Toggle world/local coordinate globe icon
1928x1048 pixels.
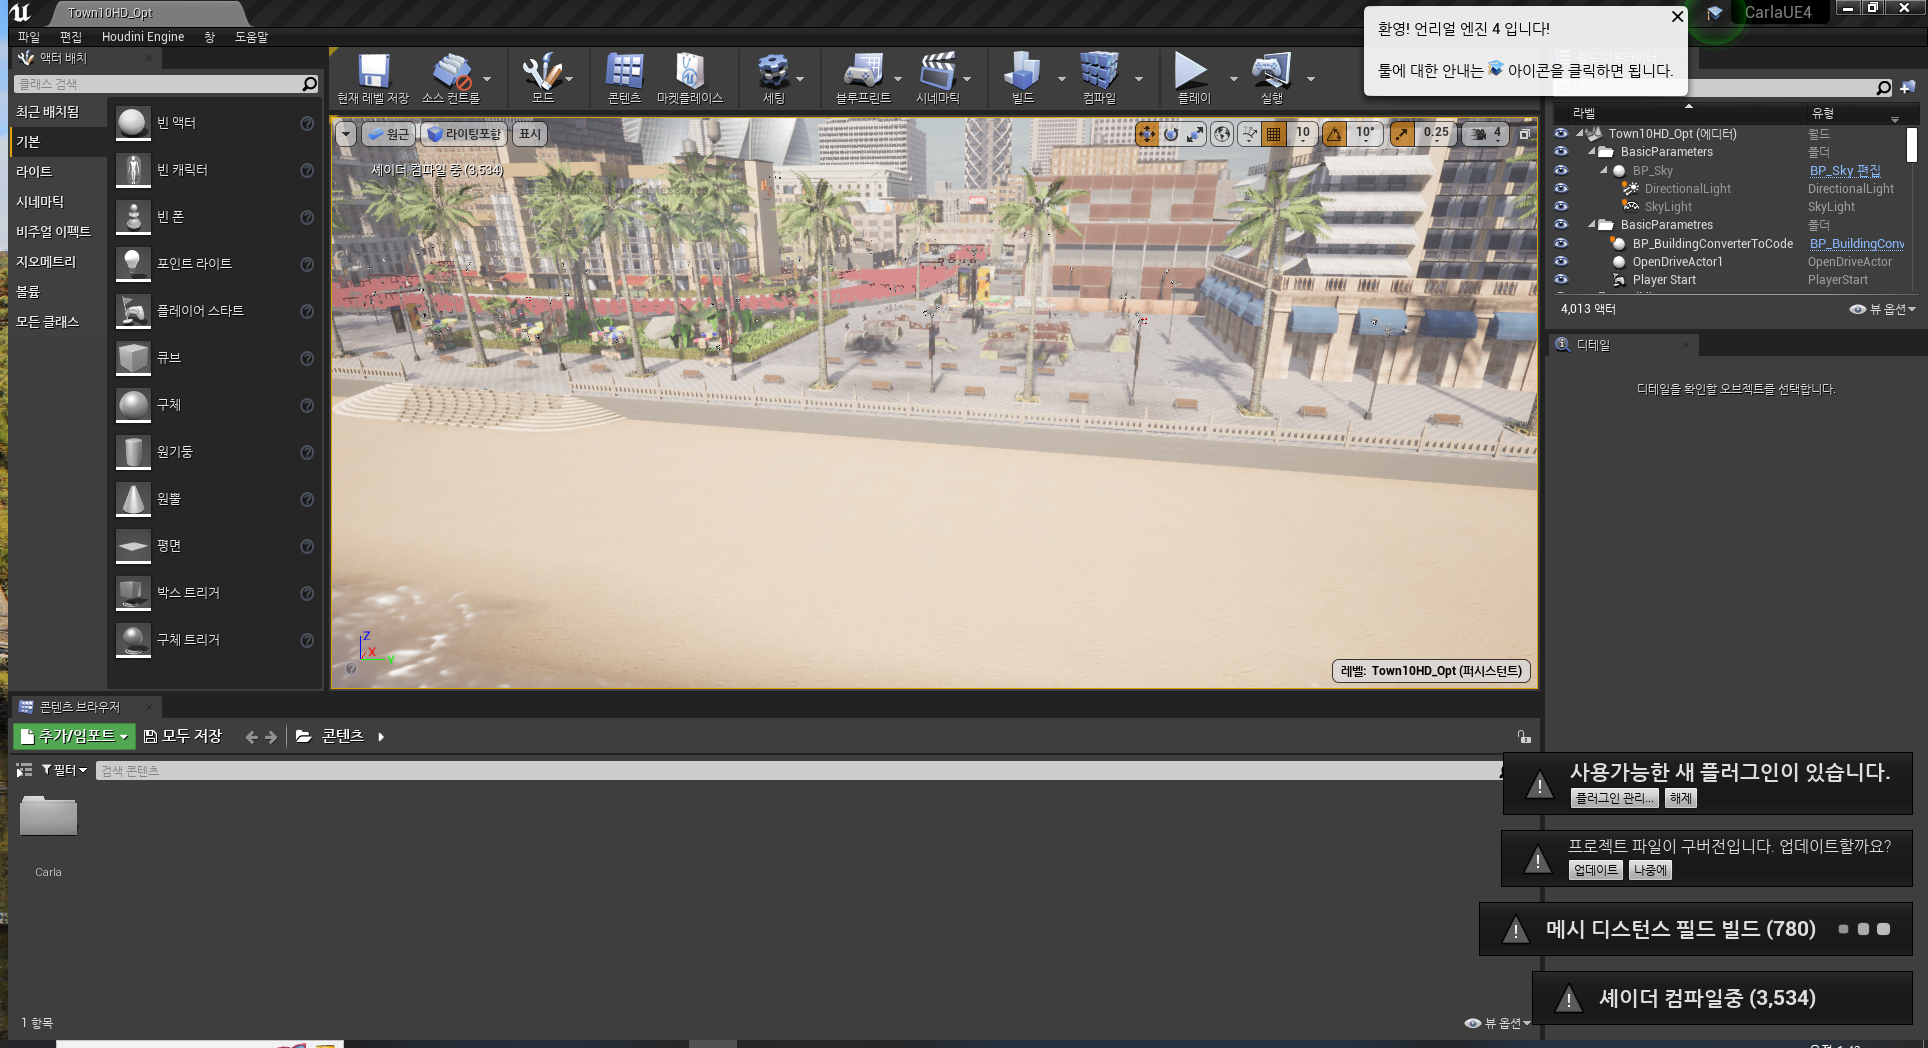coord(1222,134)
